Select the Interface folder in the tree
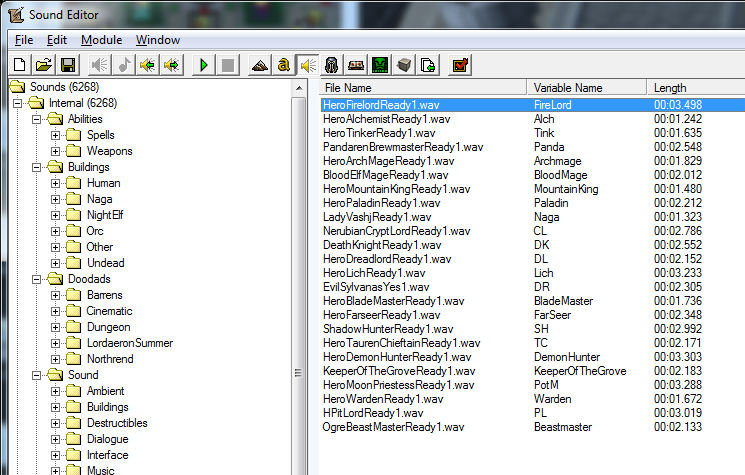This screenshot has width=745, height=475. coord(107,455)
